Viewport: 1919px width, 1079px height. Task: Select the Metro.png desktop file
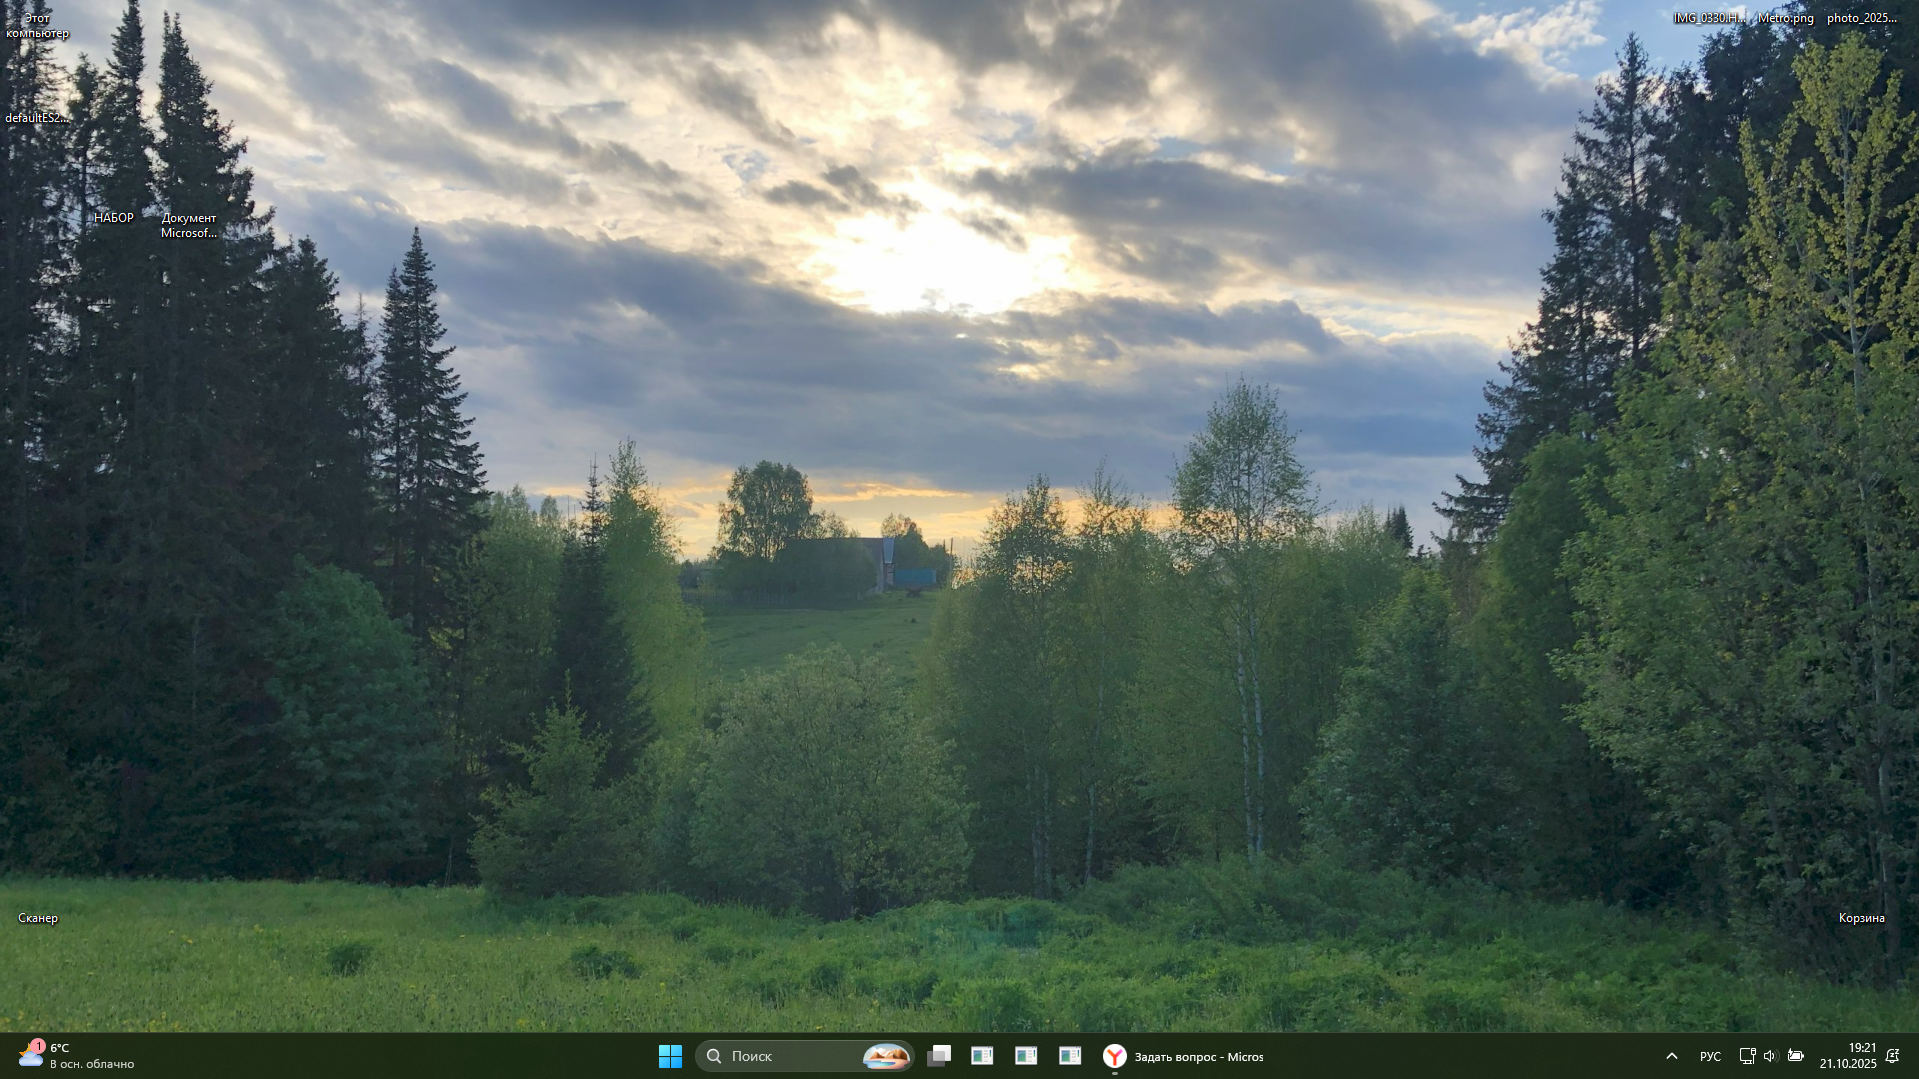click(x=1786, y=18)
